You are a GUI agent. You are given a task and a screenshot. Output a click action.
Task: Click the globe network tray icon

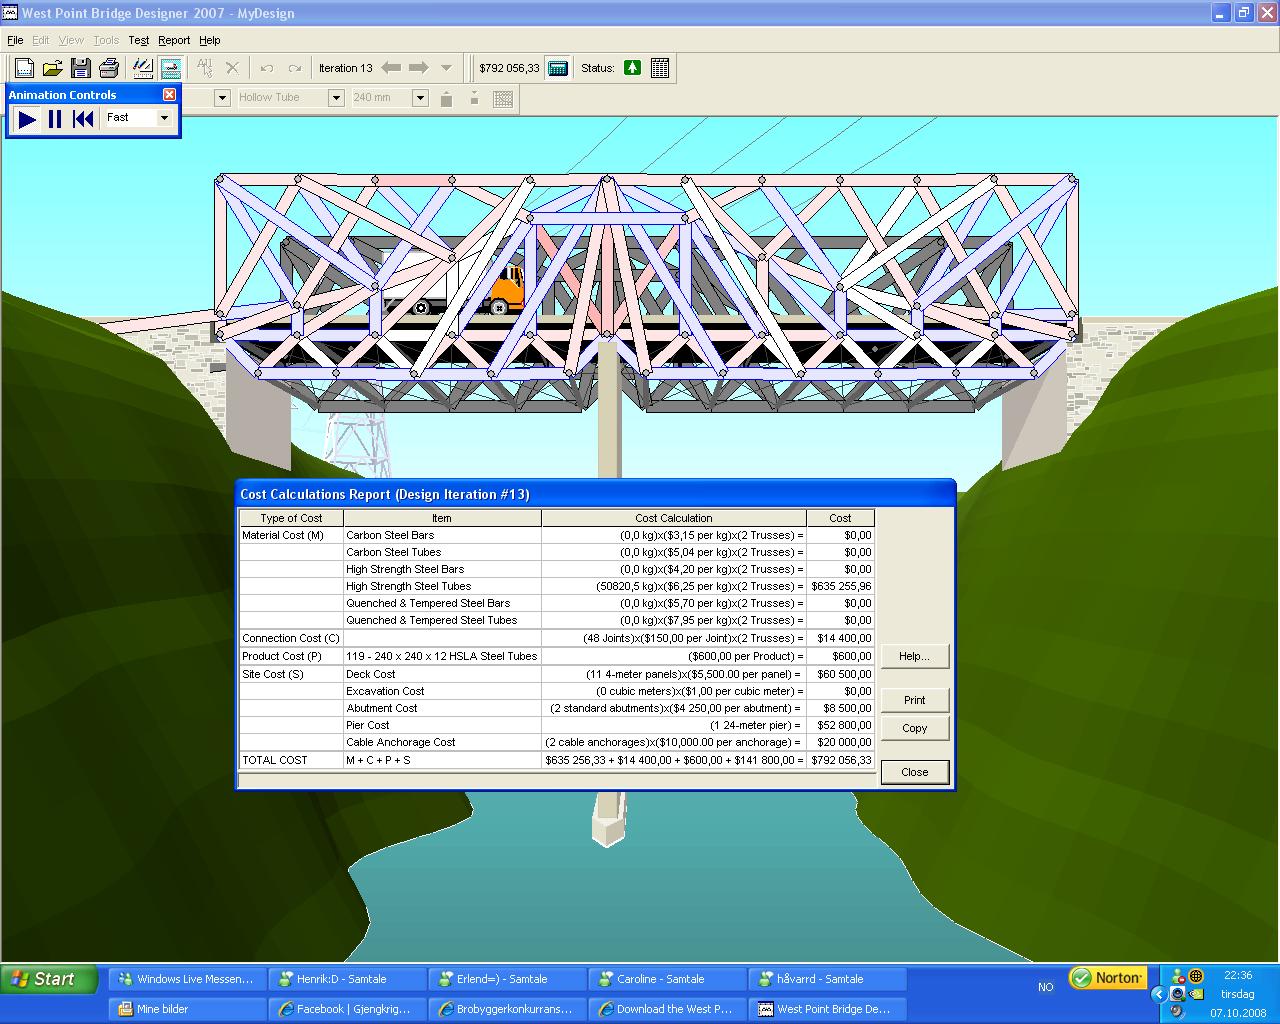pos(1196,976)
